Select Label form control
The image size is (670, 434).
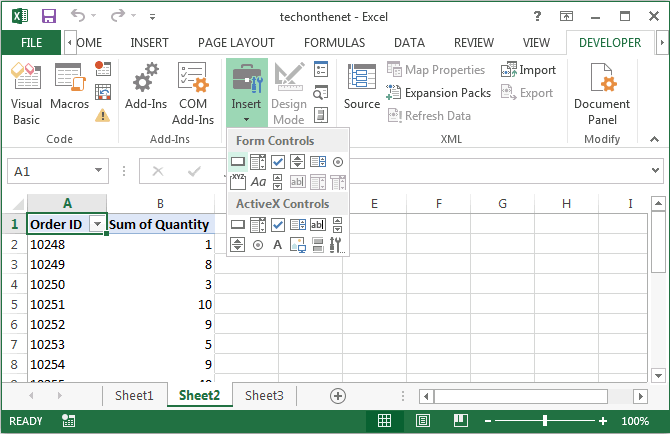(x=258, y=182)
